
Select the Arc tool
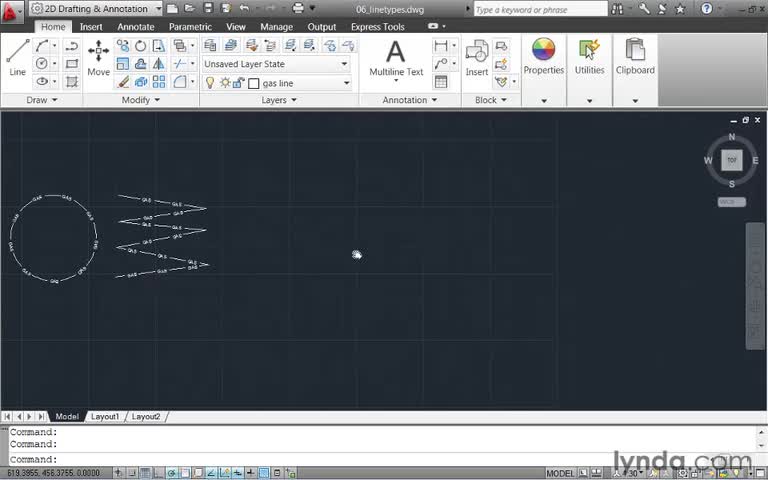click(42, 46)
